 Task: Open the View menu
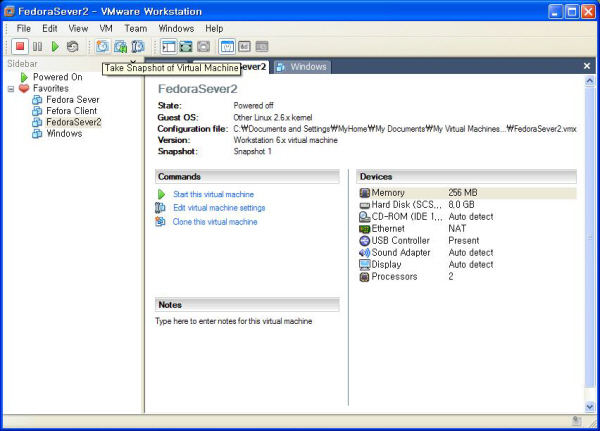click(78, 28)
